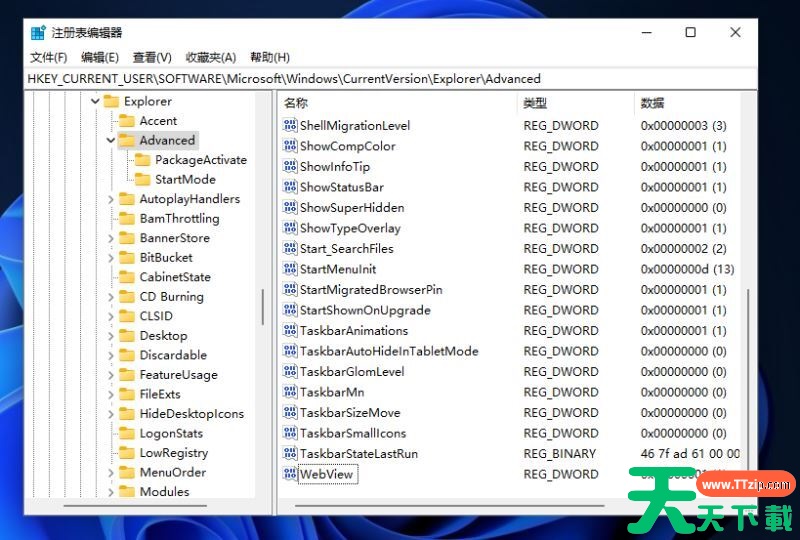Click the ShowStatusBar value icon
This screenshot has height=540, width=800.
(x=290, y=187)
